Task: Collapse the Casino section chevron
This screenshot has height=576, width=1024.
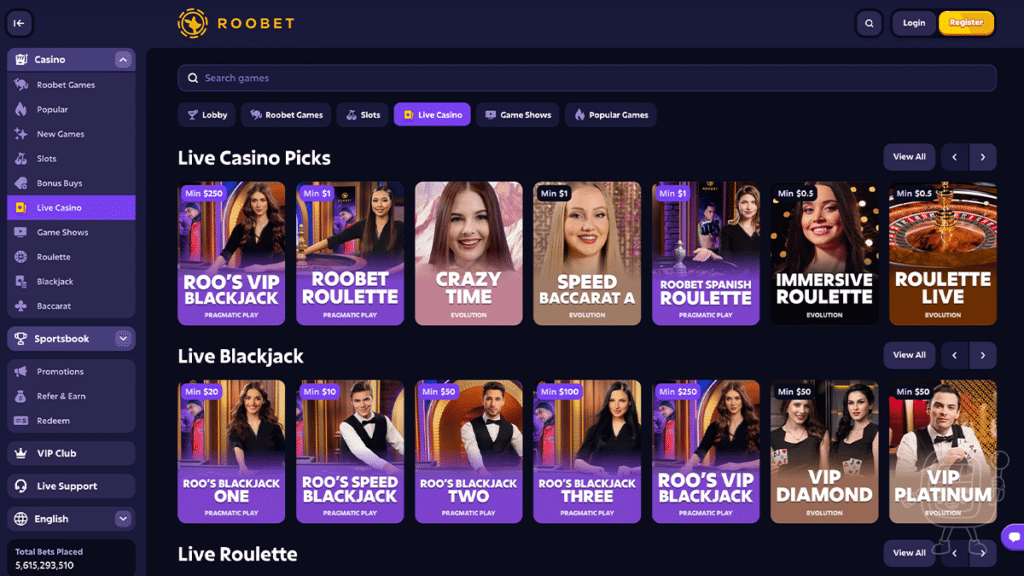Action: (123, 59)
